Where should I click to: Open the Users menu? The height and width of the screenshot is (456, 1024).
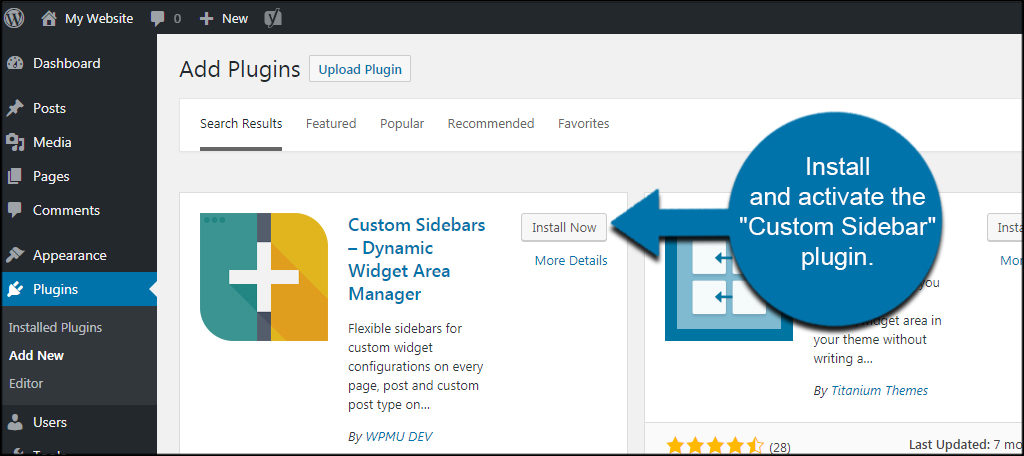coord(50,422)
